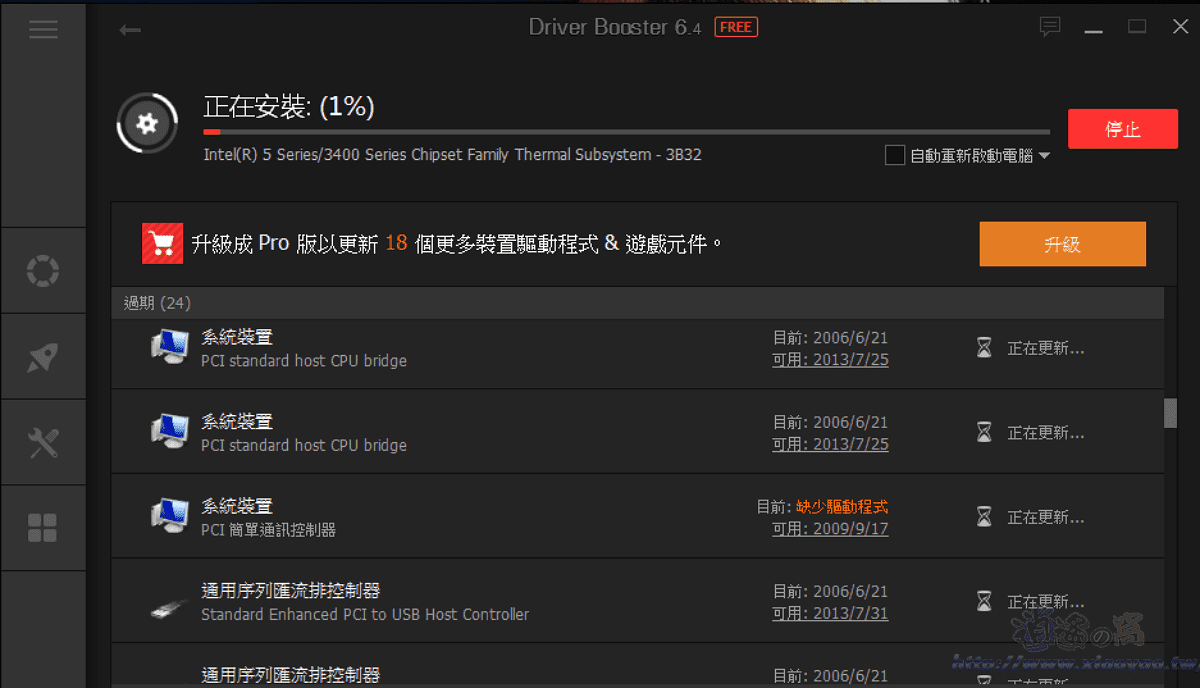
Task: Open the feedback speech bubble icon
Action: pos(1049,27)
